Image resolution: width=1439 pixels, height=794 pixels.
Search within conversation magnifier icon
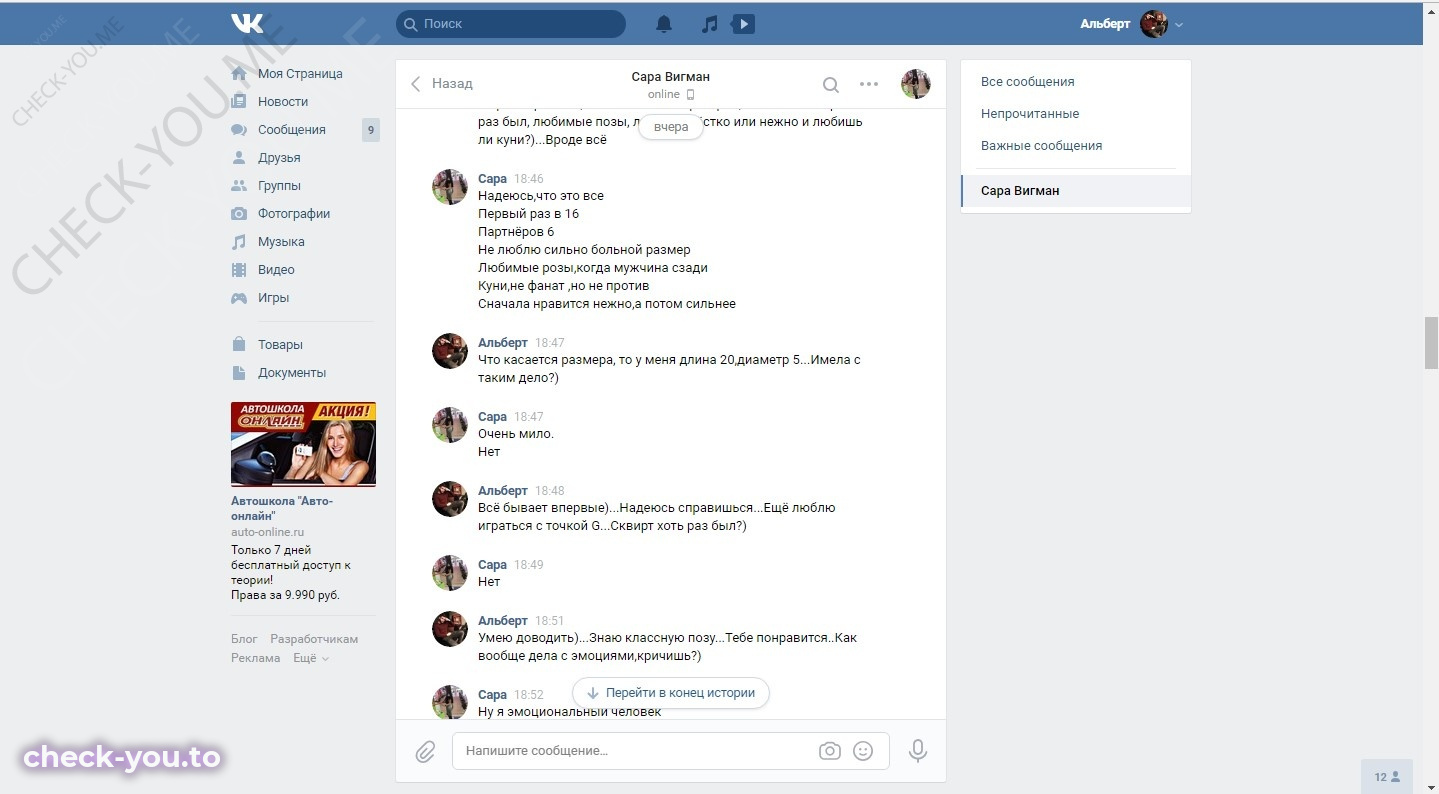point(831,85)
